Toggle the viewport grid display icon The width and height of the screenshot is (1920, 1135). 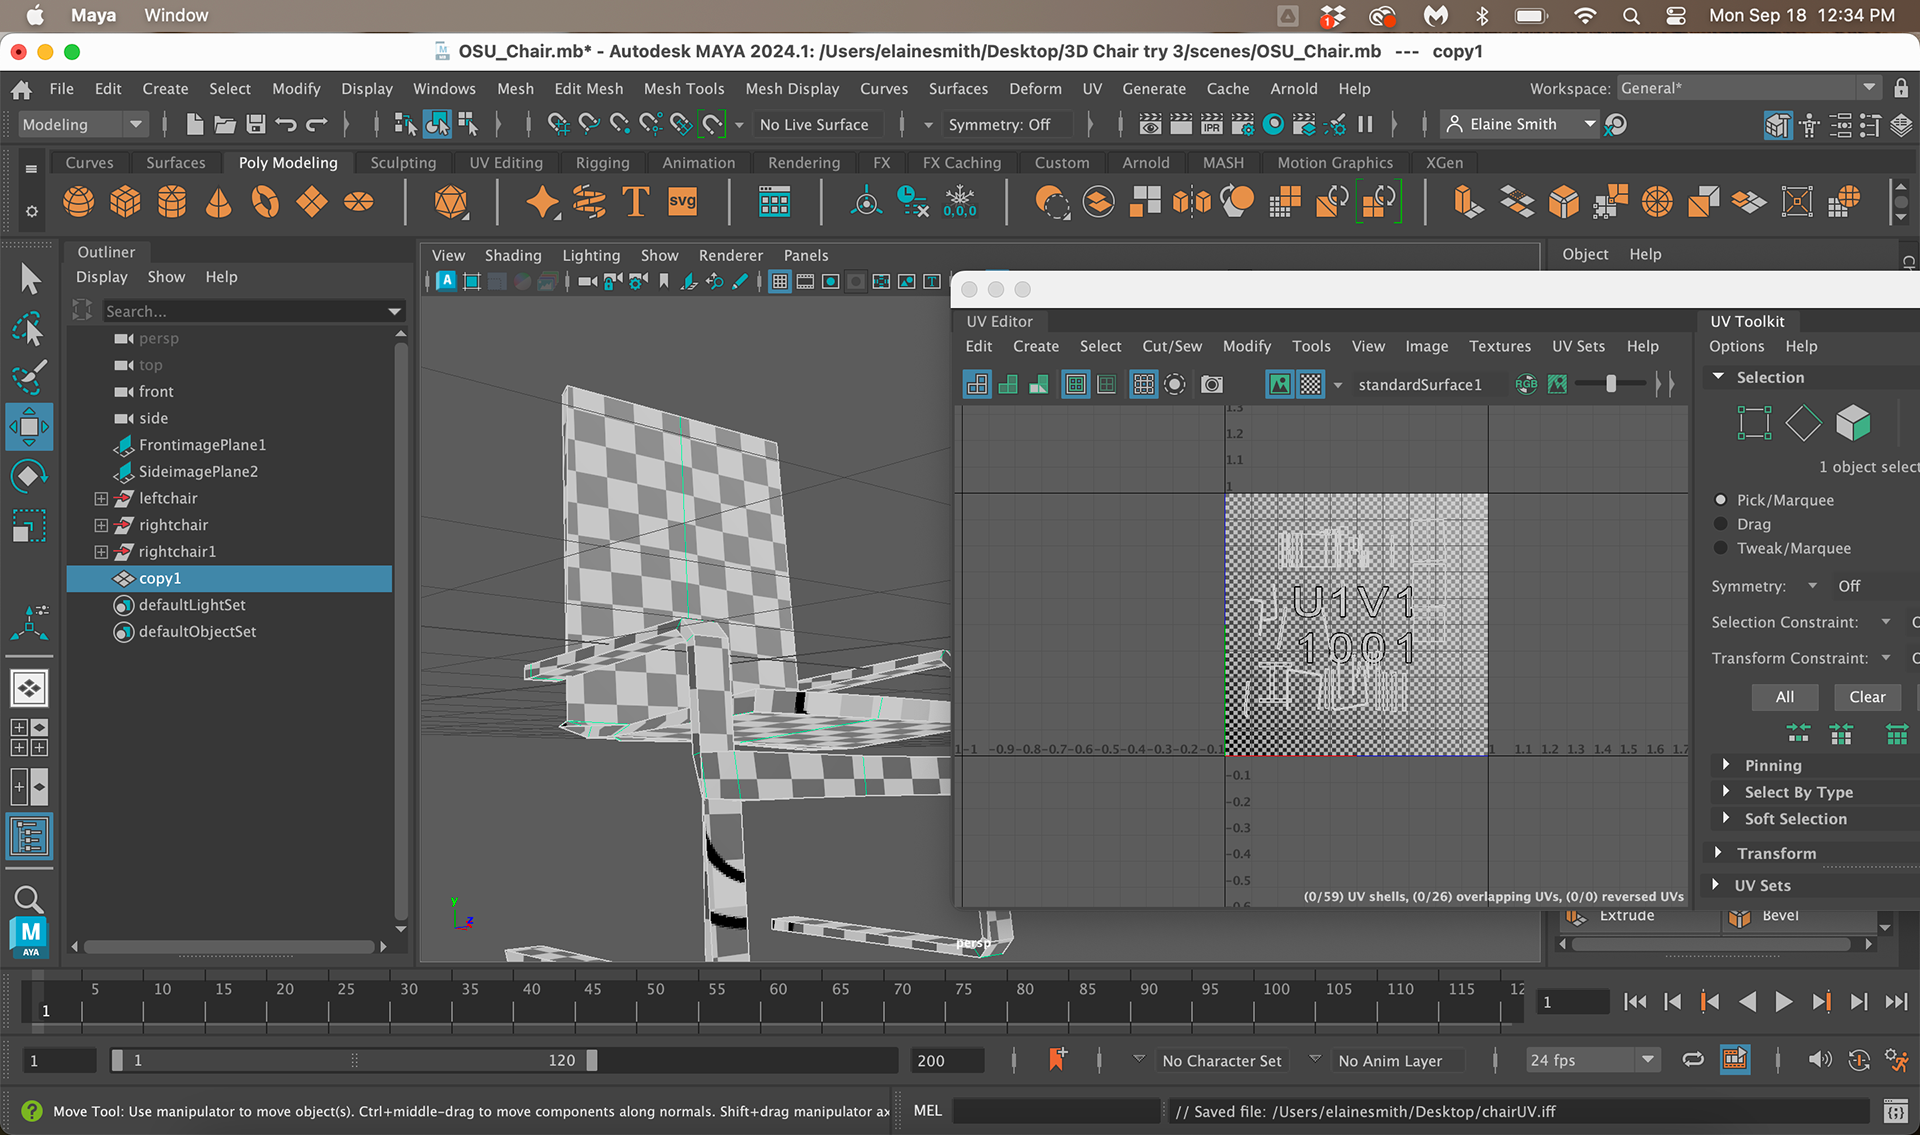(780, 282)
